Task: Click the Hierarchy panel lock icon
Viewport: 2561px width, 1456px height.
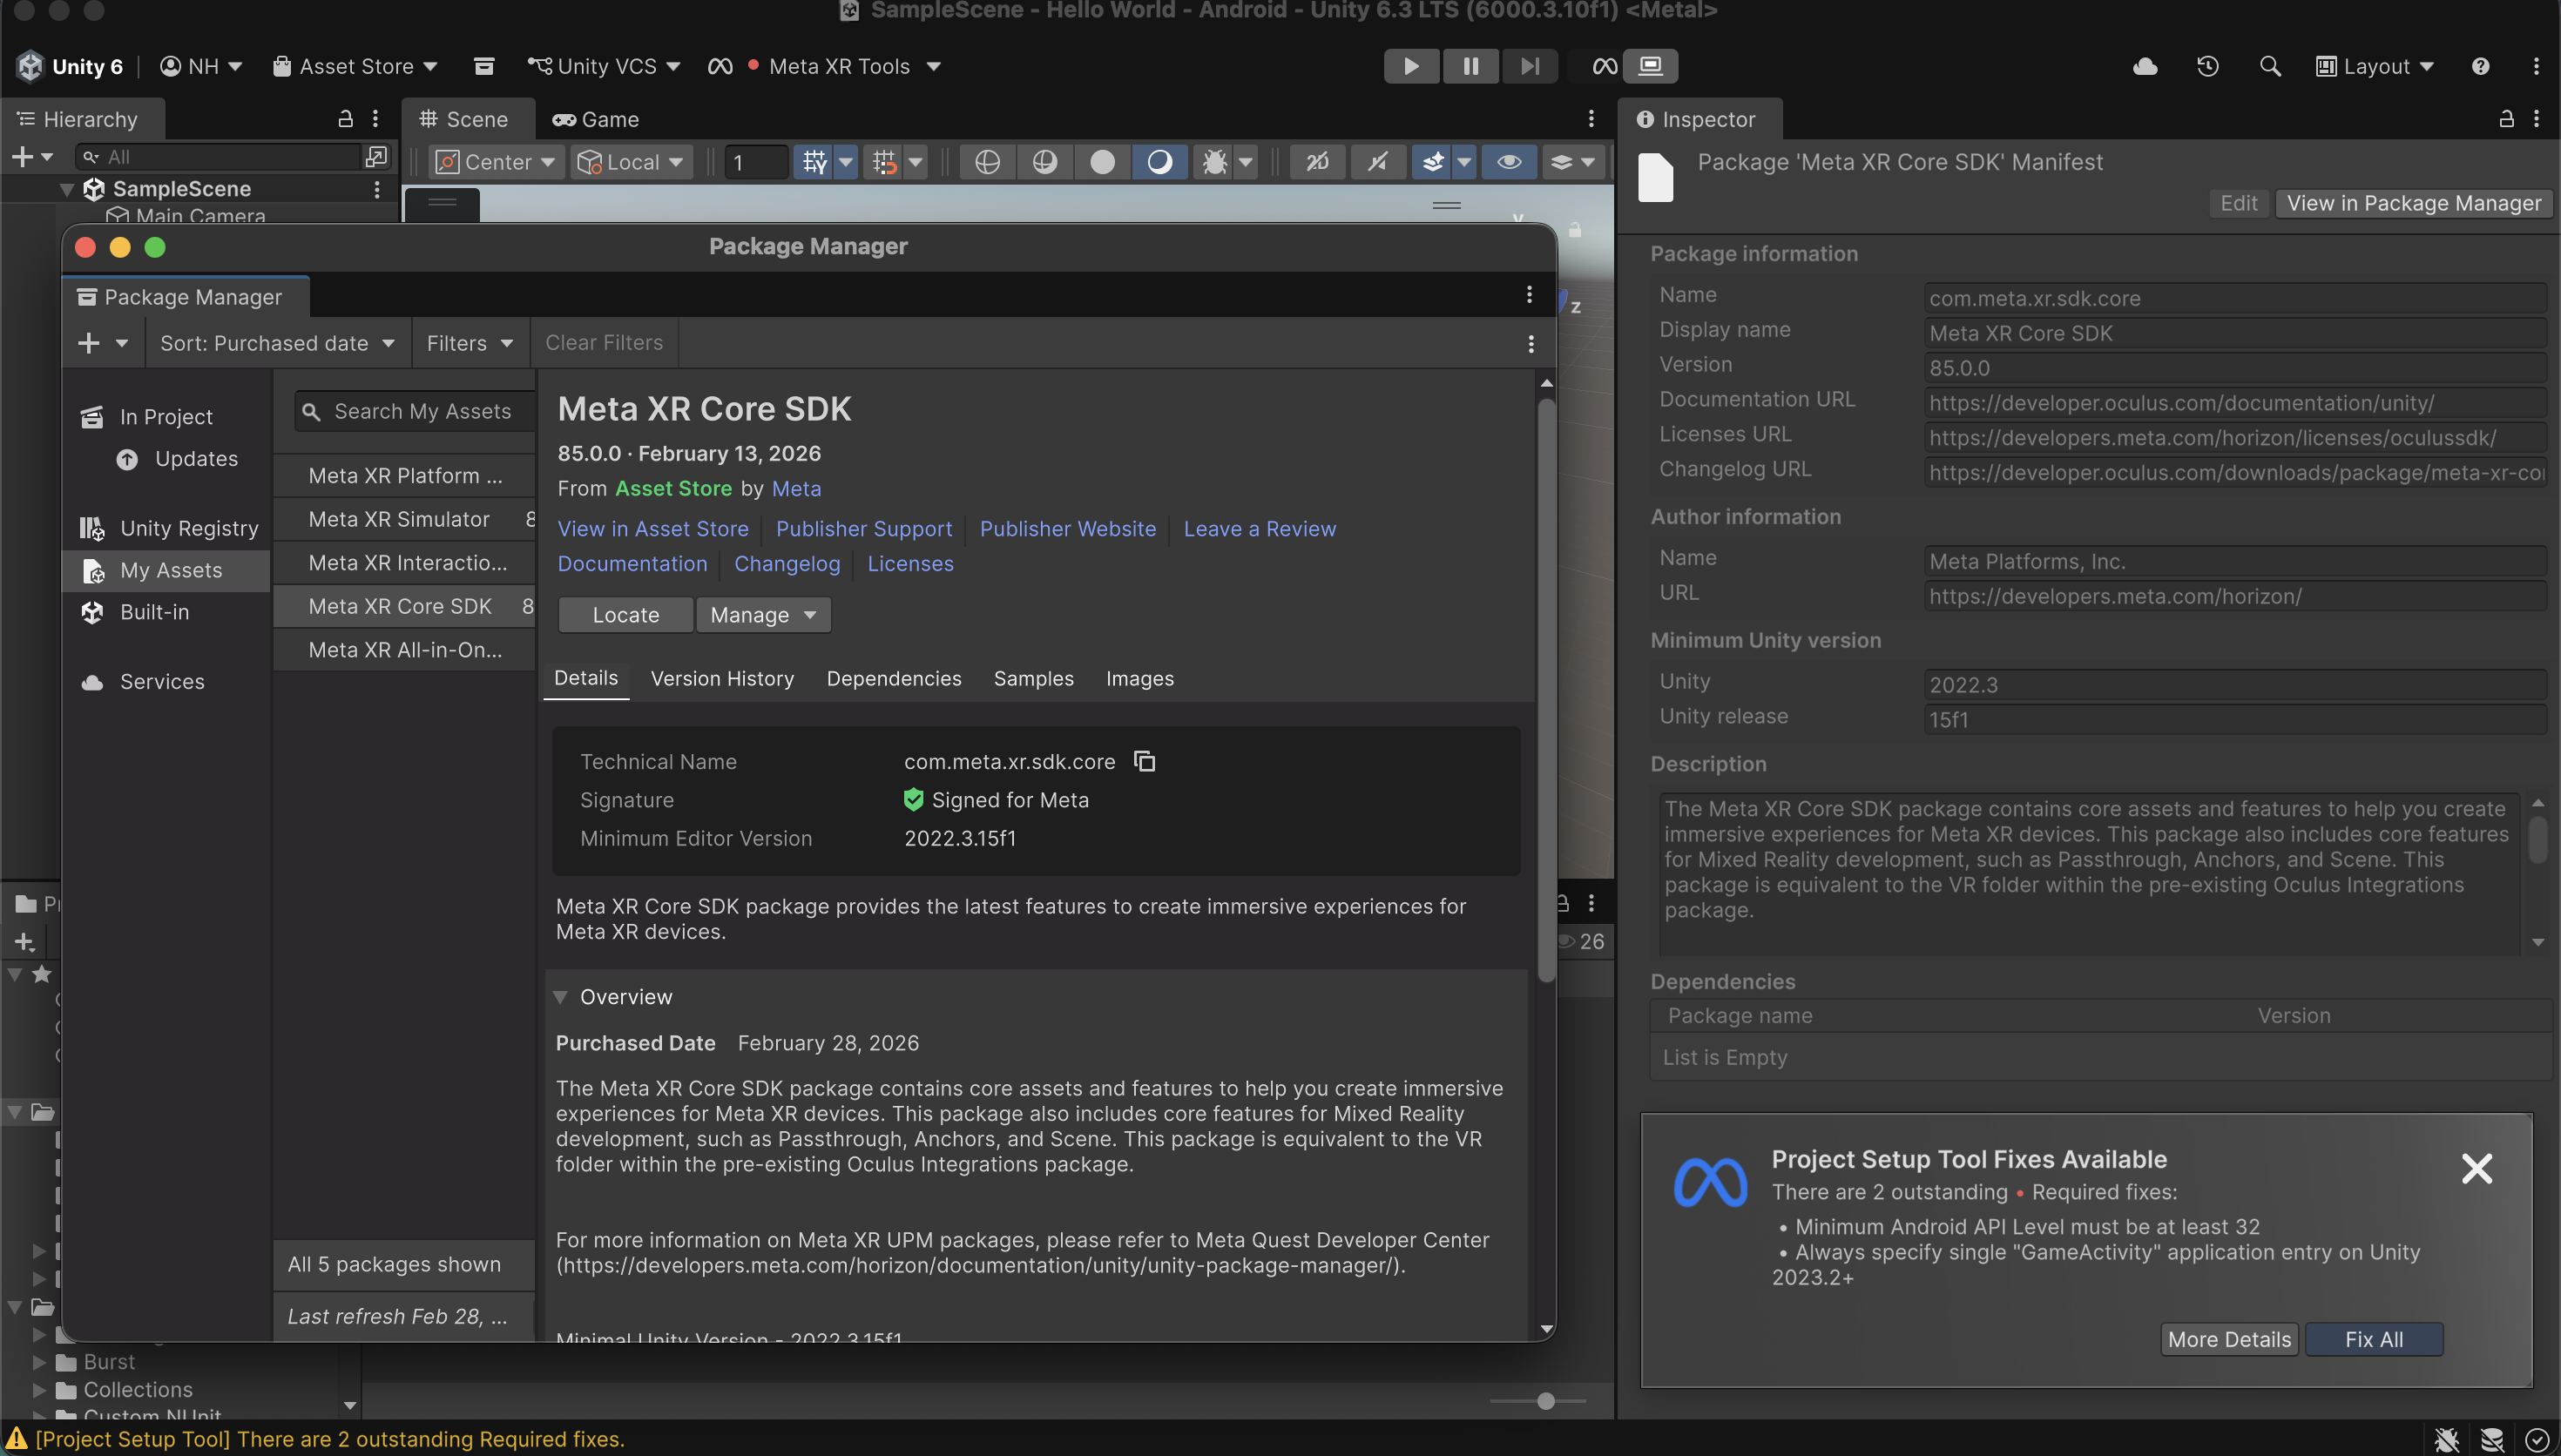Action: pyautogui.click(x=345, y=119)
